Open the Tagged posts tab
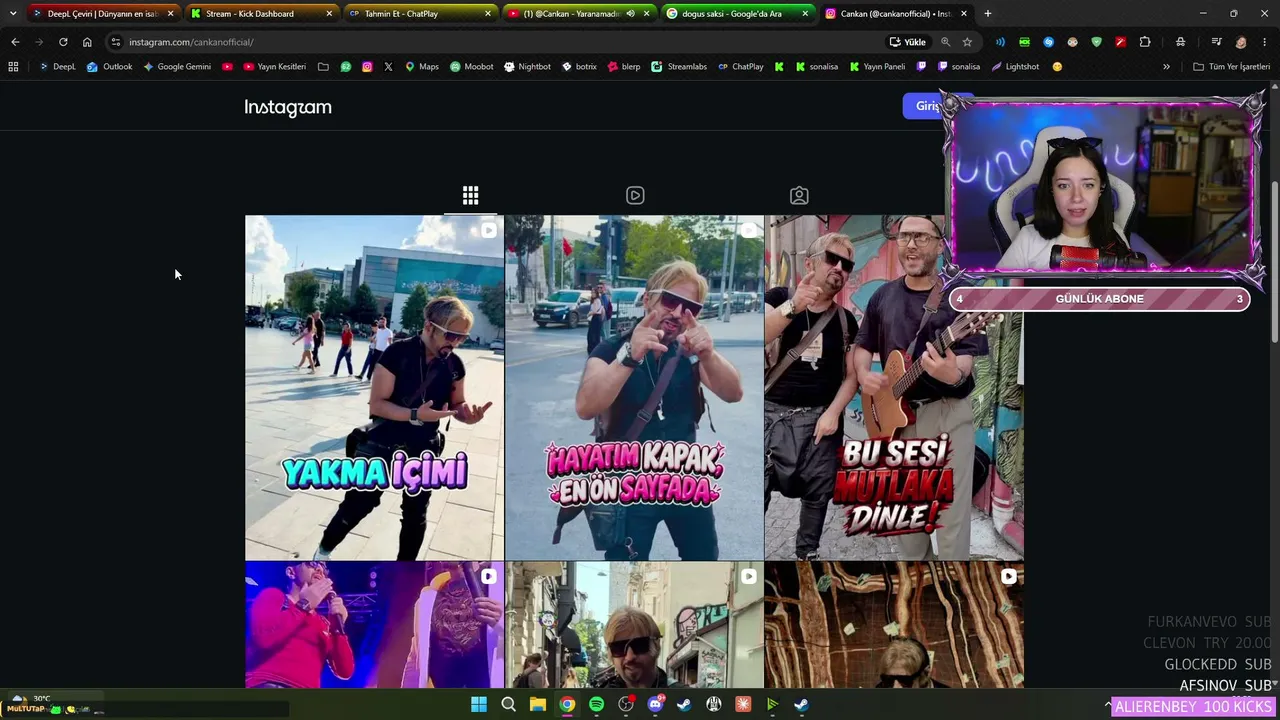The width and height of the screenshot is (1280, 720). [799, 195]
